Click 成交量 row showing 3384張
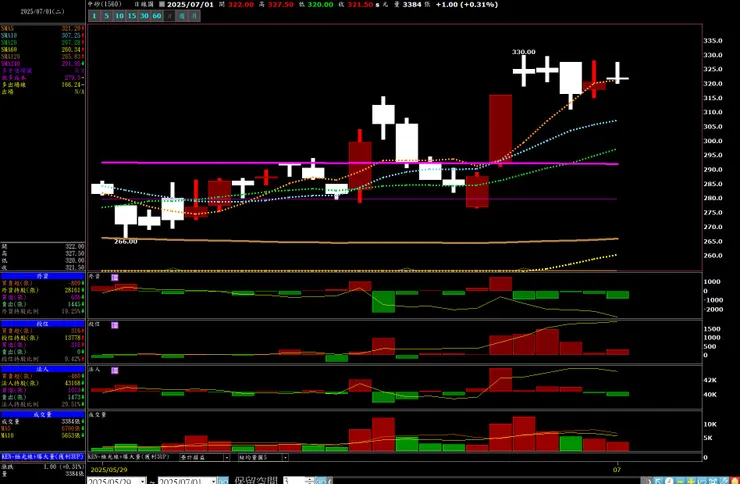The image size is (740, 484). (42, 421)
